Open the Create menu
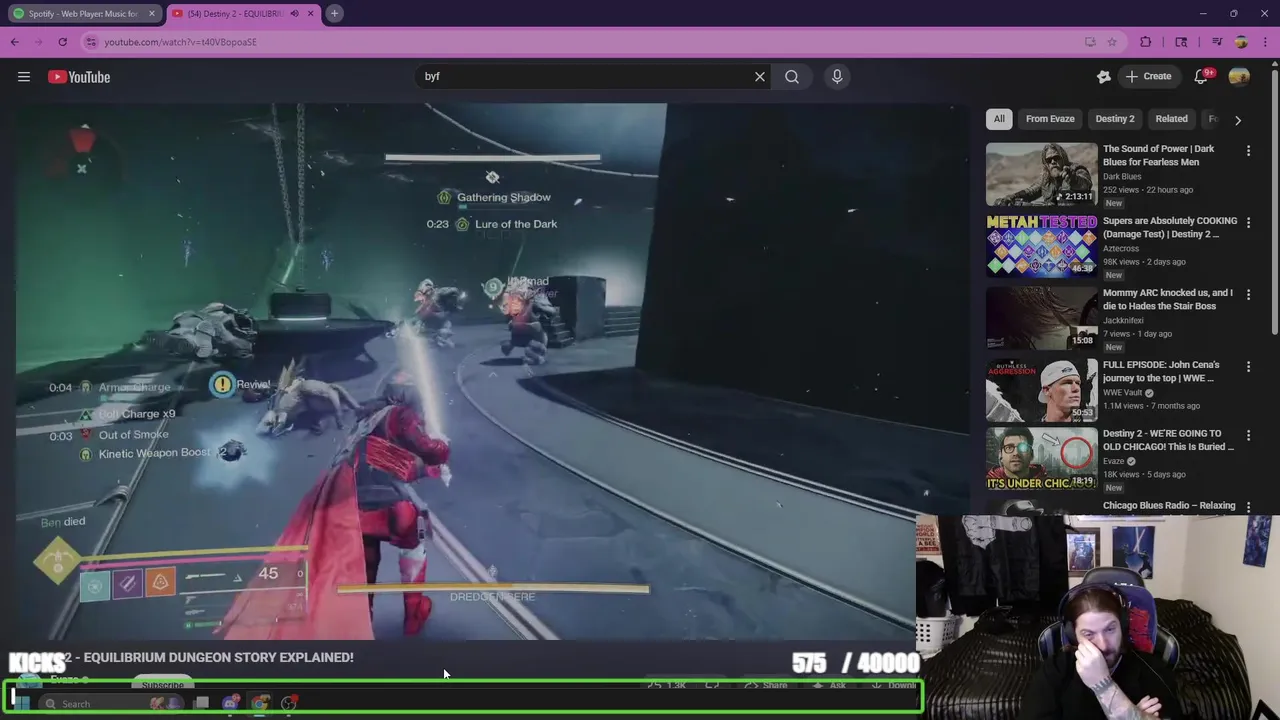 (x=1148, y=76)
